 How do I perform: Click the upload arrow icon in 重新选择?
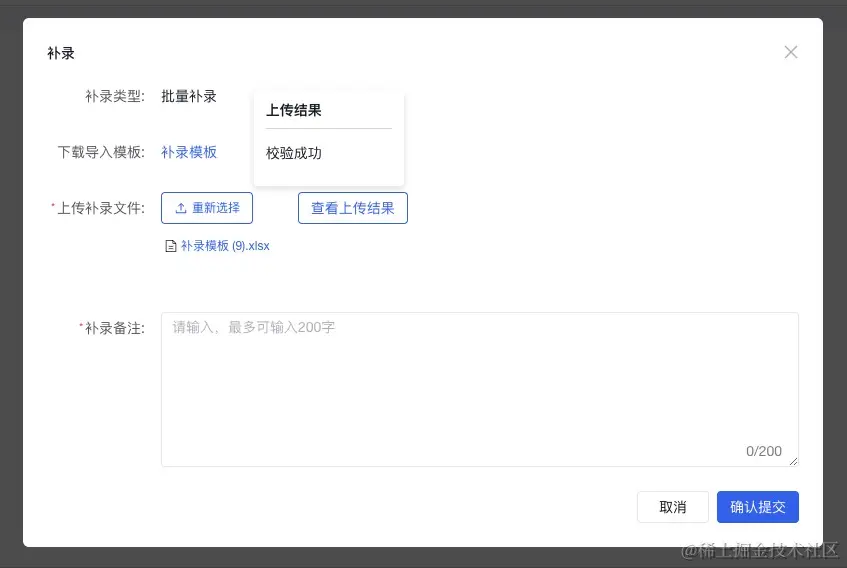[x=181, y=208]
